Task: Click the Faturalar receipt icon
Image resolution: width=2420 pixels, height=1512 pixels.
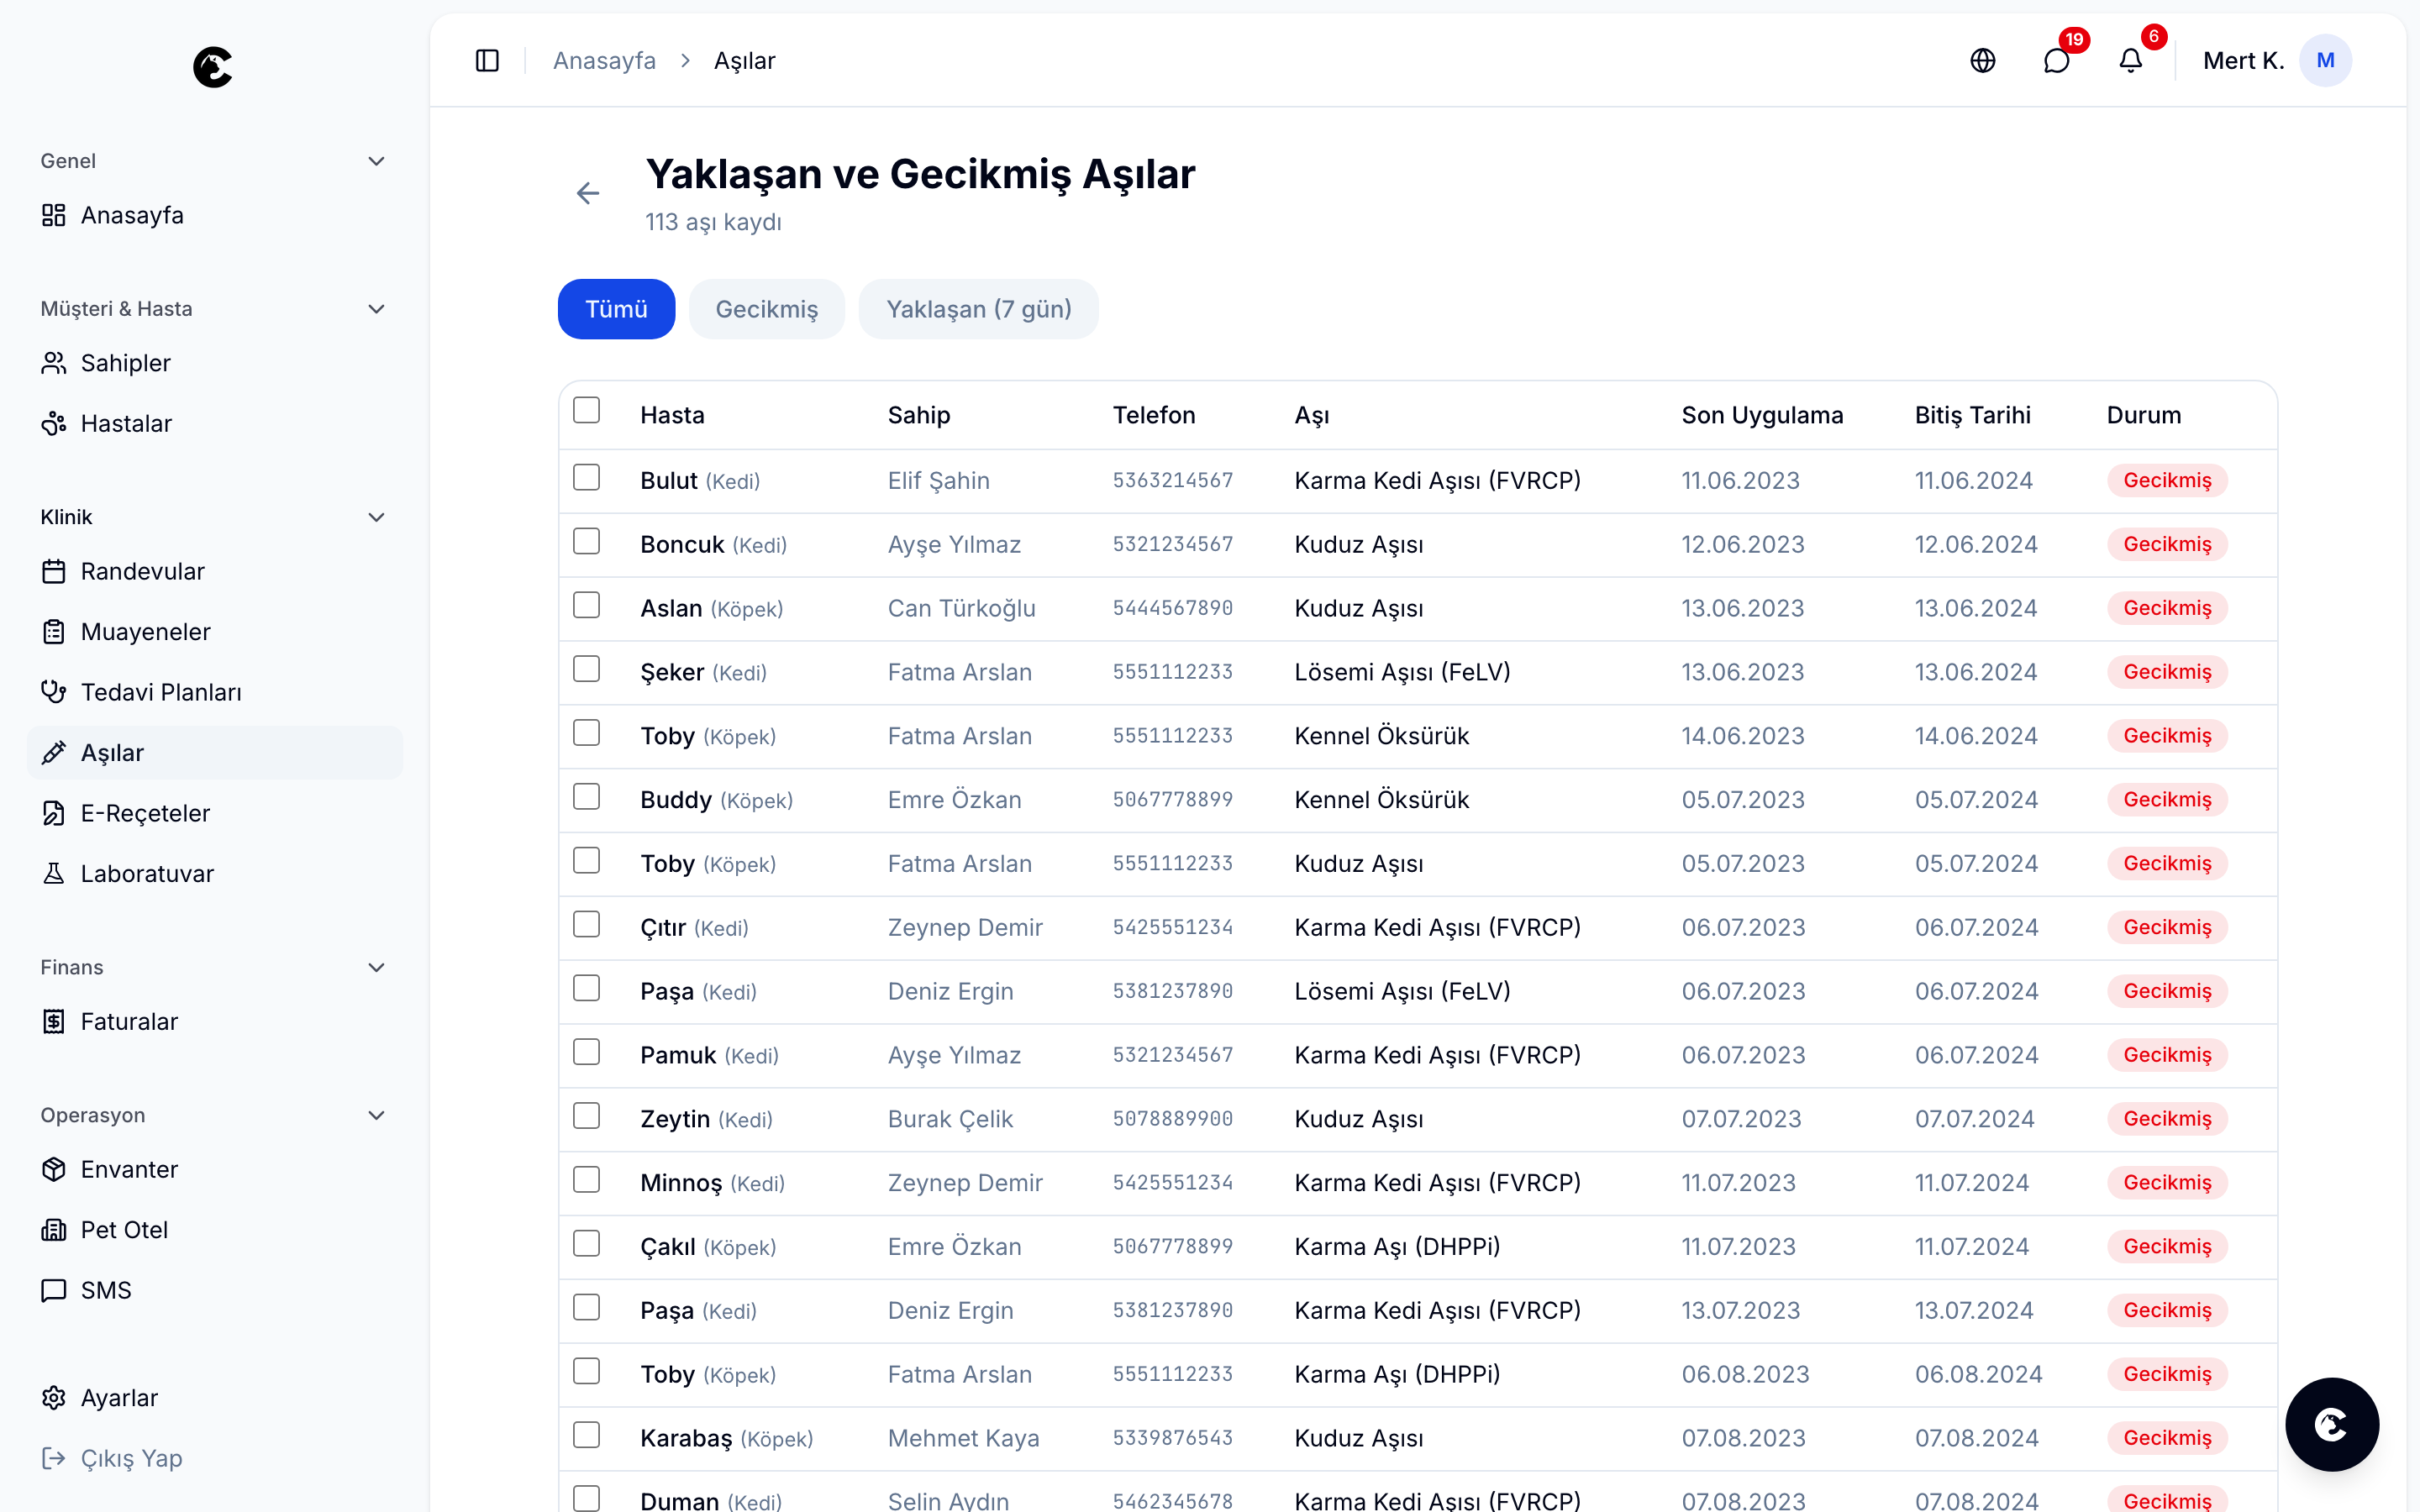Action: click(54, 1021)
